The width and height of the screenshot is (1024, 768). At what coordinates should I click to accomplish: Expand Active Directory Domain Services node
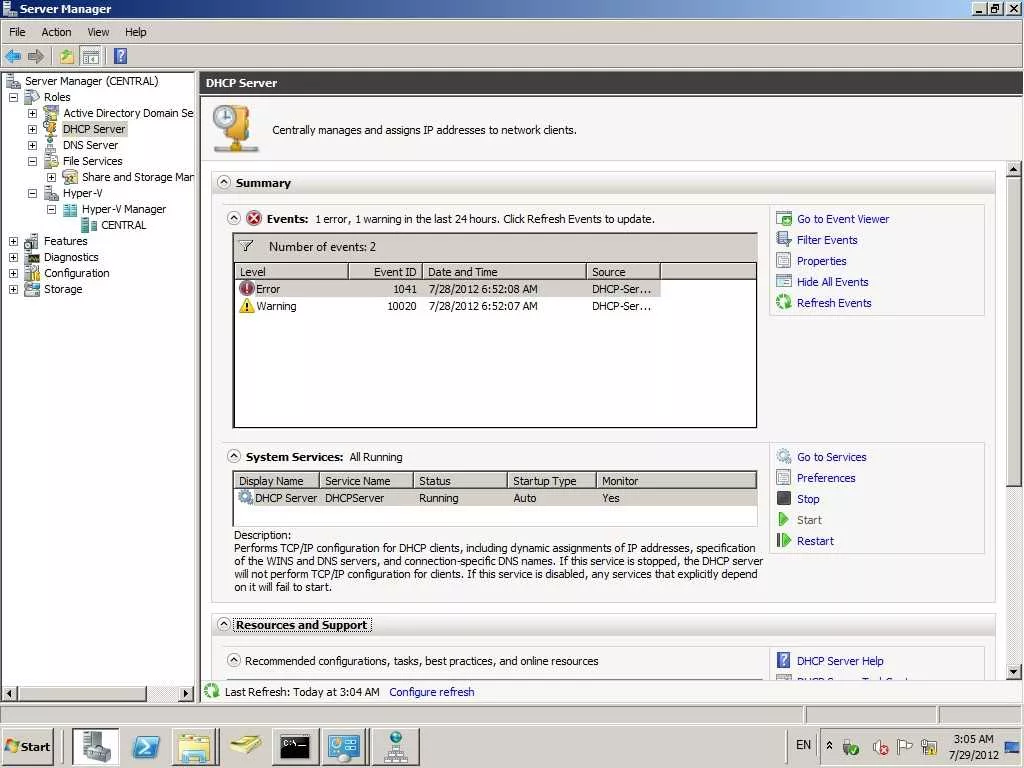[x=32, y=113]
